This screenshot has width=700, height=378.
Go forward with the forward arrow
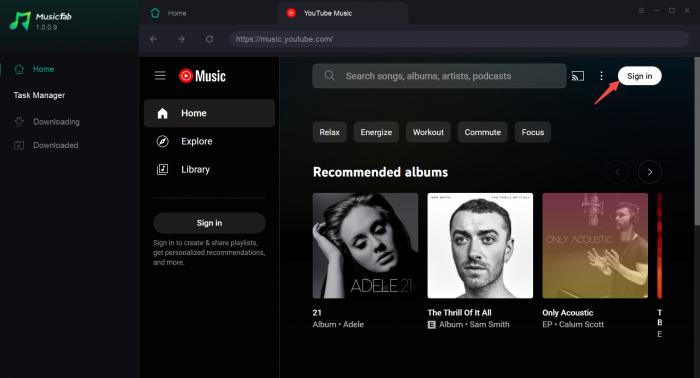[x=181, y=39]
